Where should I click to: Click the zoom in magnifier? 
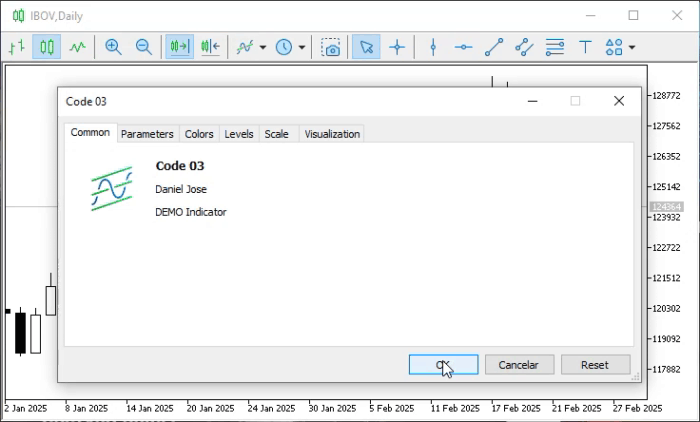(113, 47)
